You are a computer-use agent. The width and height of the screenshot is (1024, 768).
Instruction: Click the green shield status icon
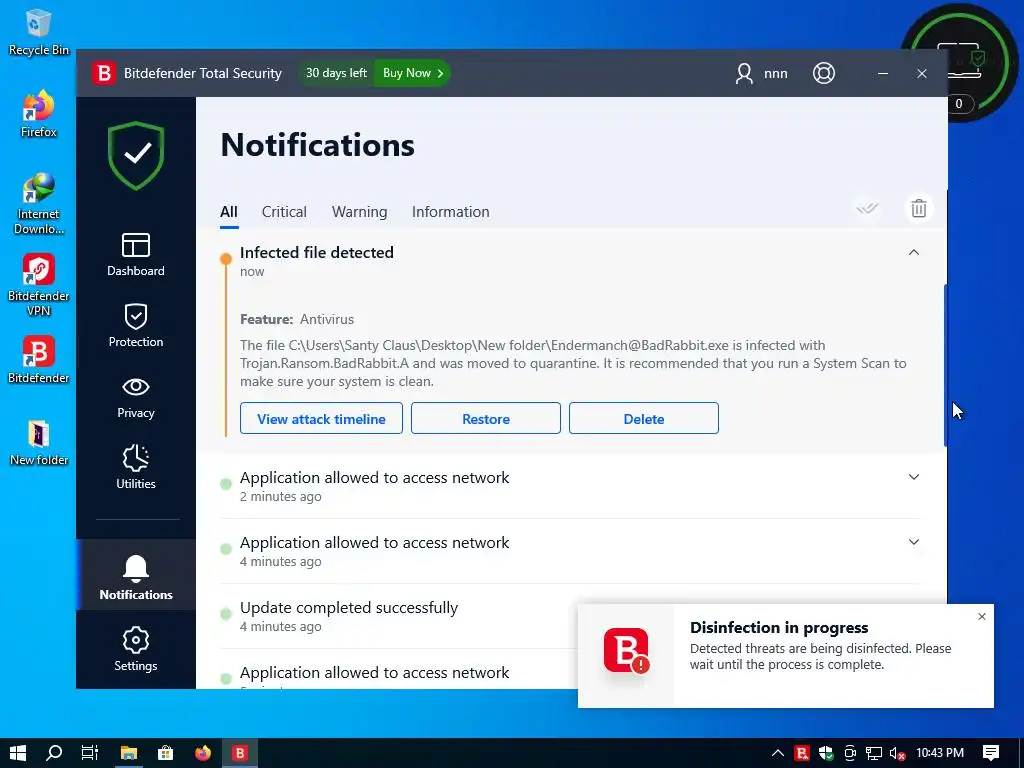tap(136, 155)
